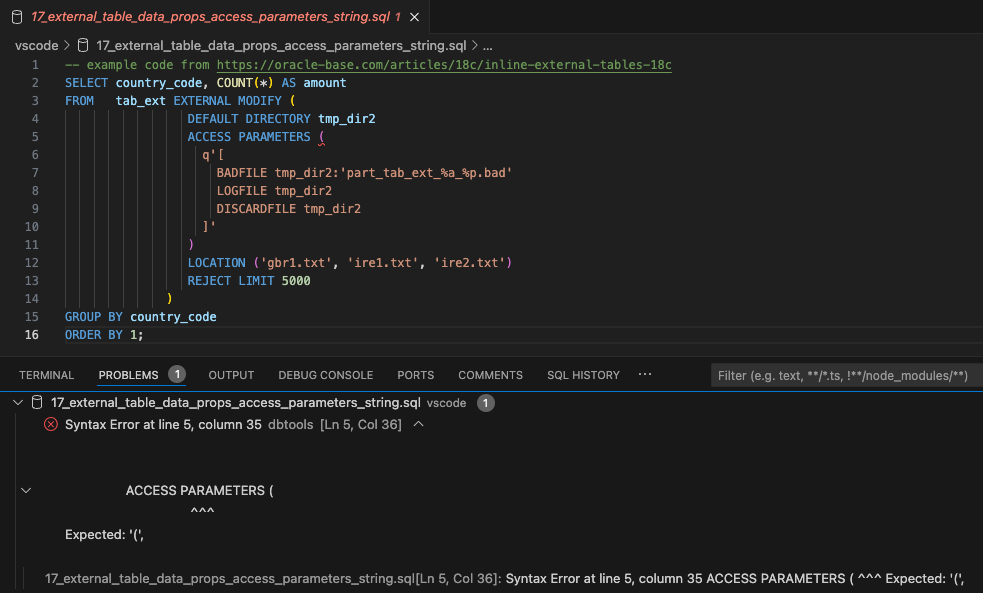Click the error count badge beside the file name
The image size is (983, 593).
click(x=486, y=403)
